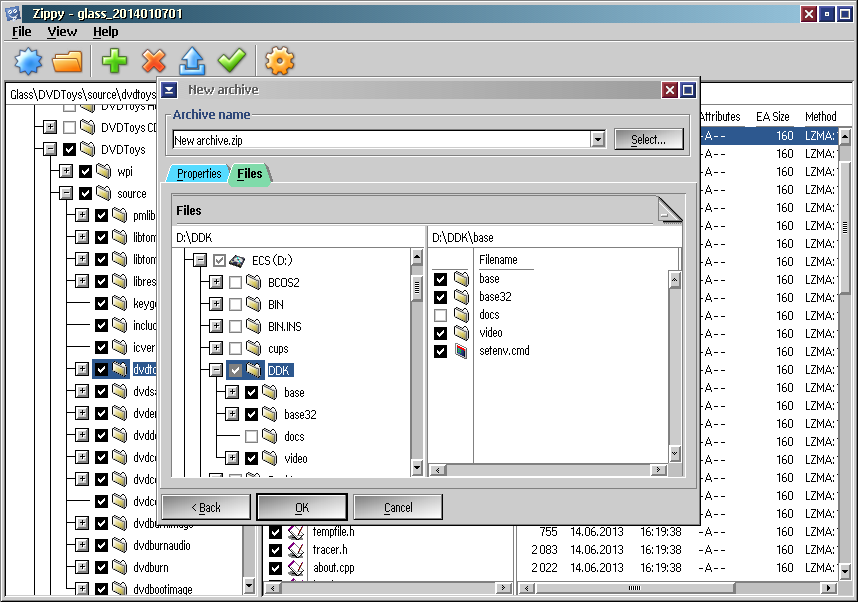Click the Select... button
The image size is (858, 602).
coord(648,140)
